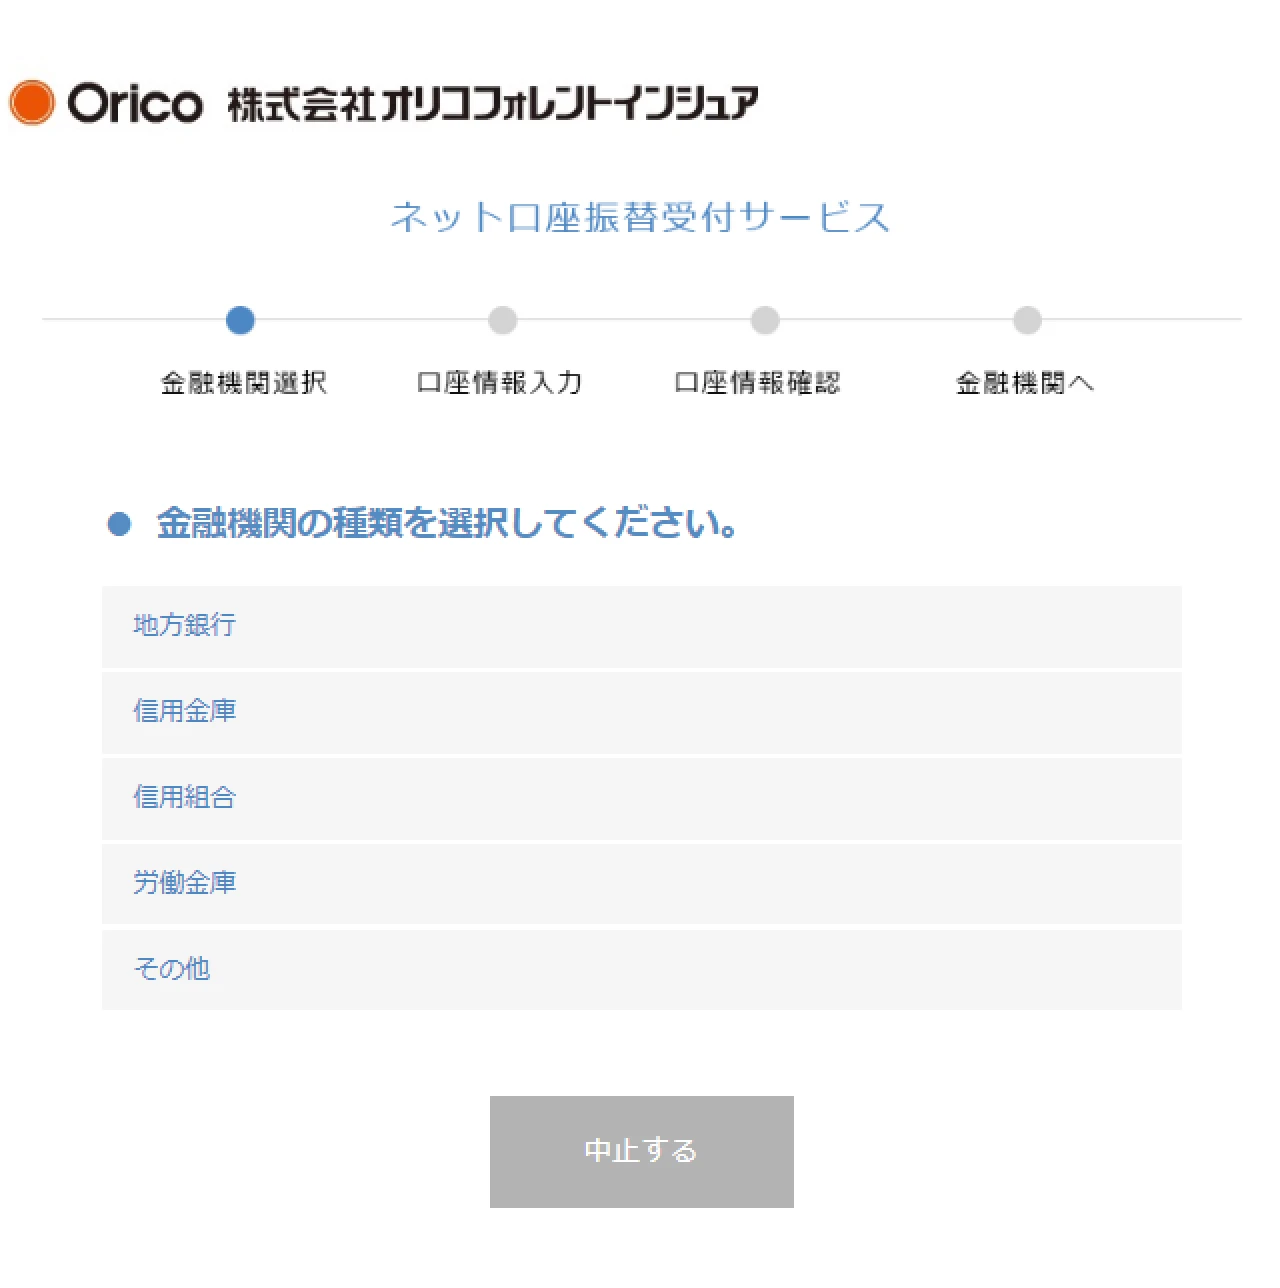Click the 口座情報入力 step circle

click(x=502, y=320)
